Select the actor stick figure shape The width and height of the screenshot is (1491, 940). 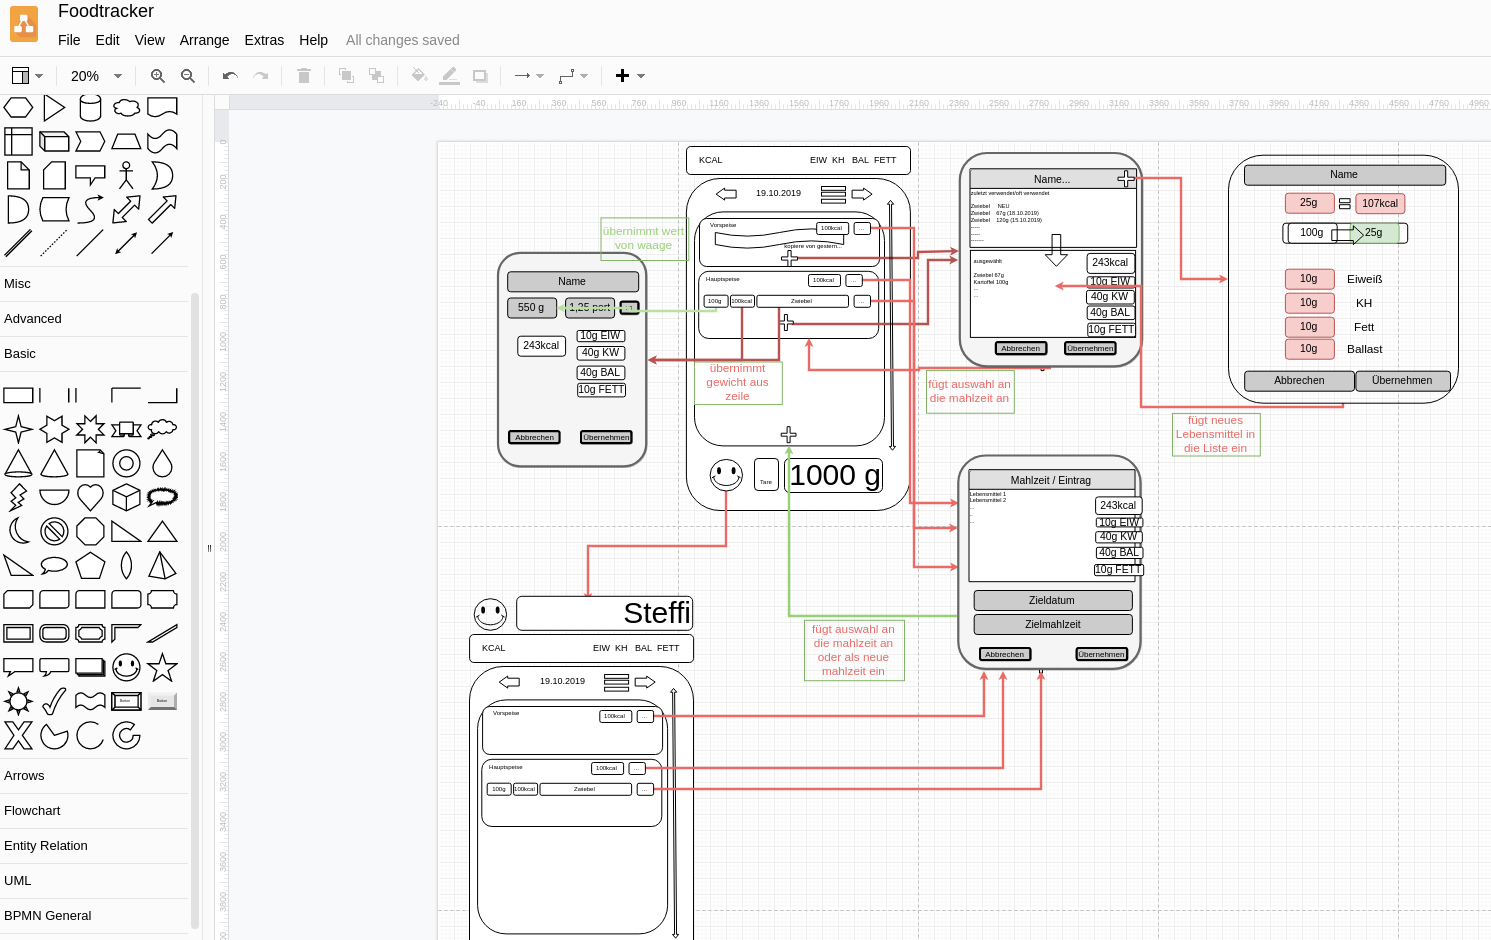tap(126, 176)
